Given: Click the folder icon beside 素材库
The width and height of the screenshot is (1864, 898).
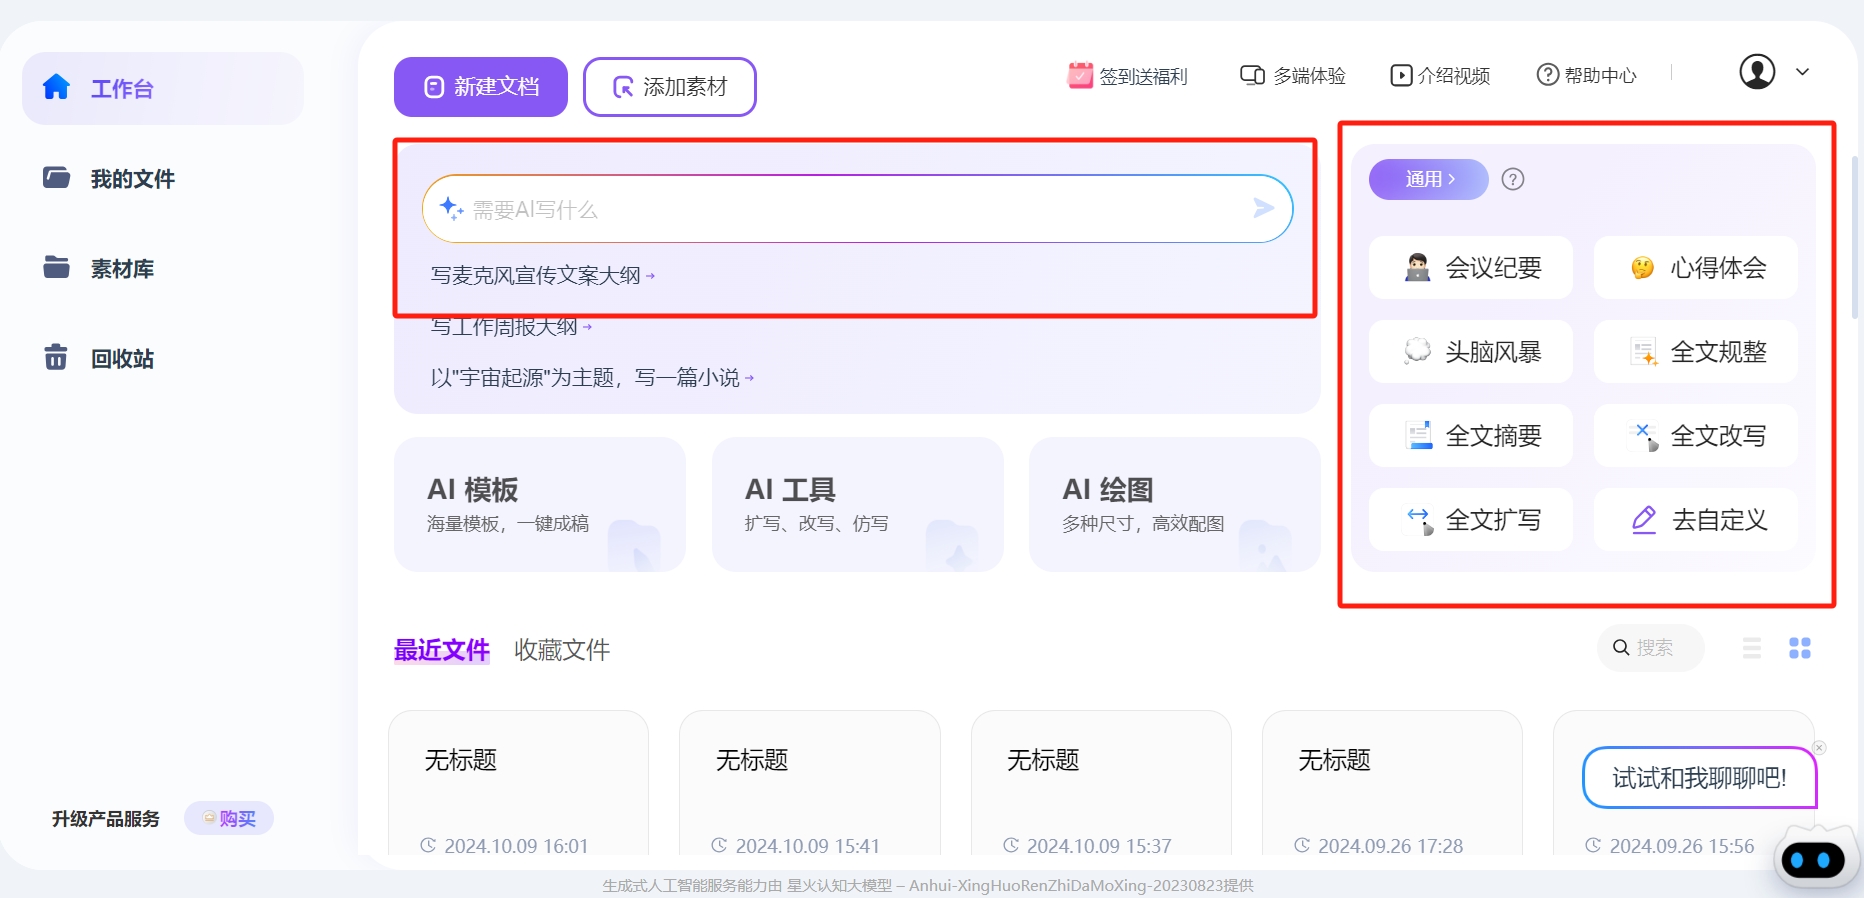Looking at the screenshot, I should (x=56, y=267).
